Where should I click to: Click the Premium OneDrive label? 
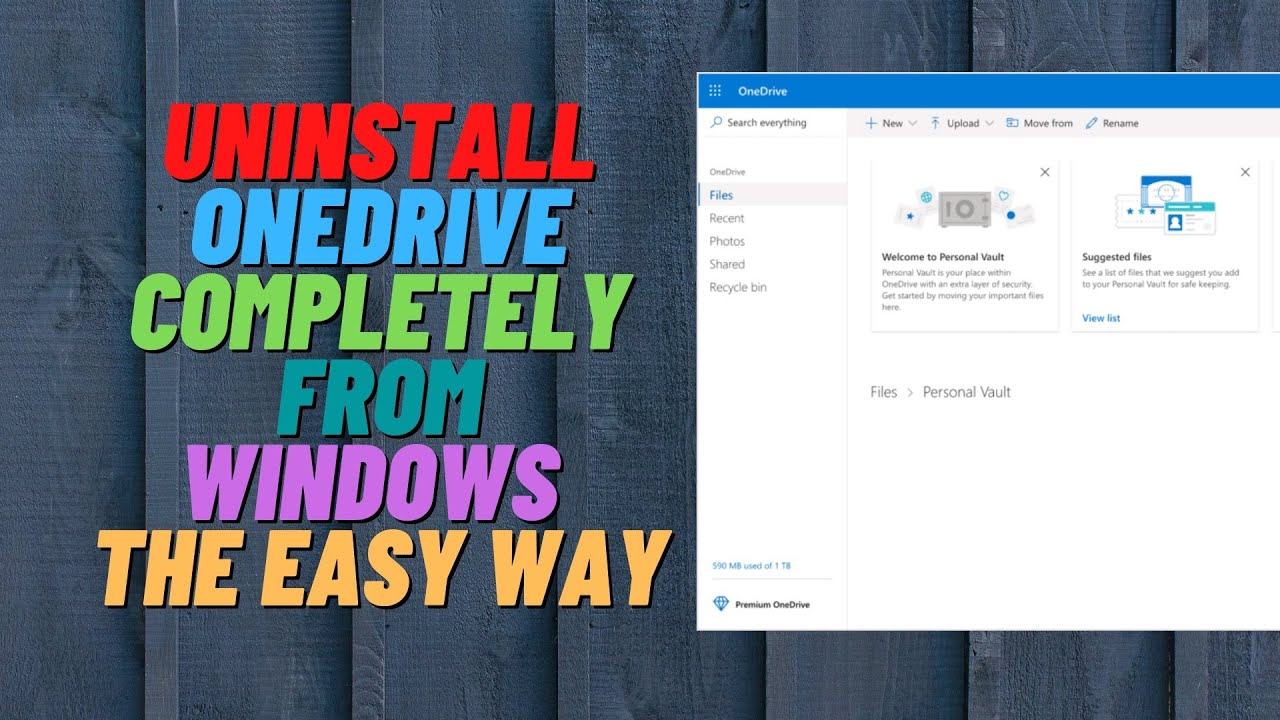click(772, 605)
